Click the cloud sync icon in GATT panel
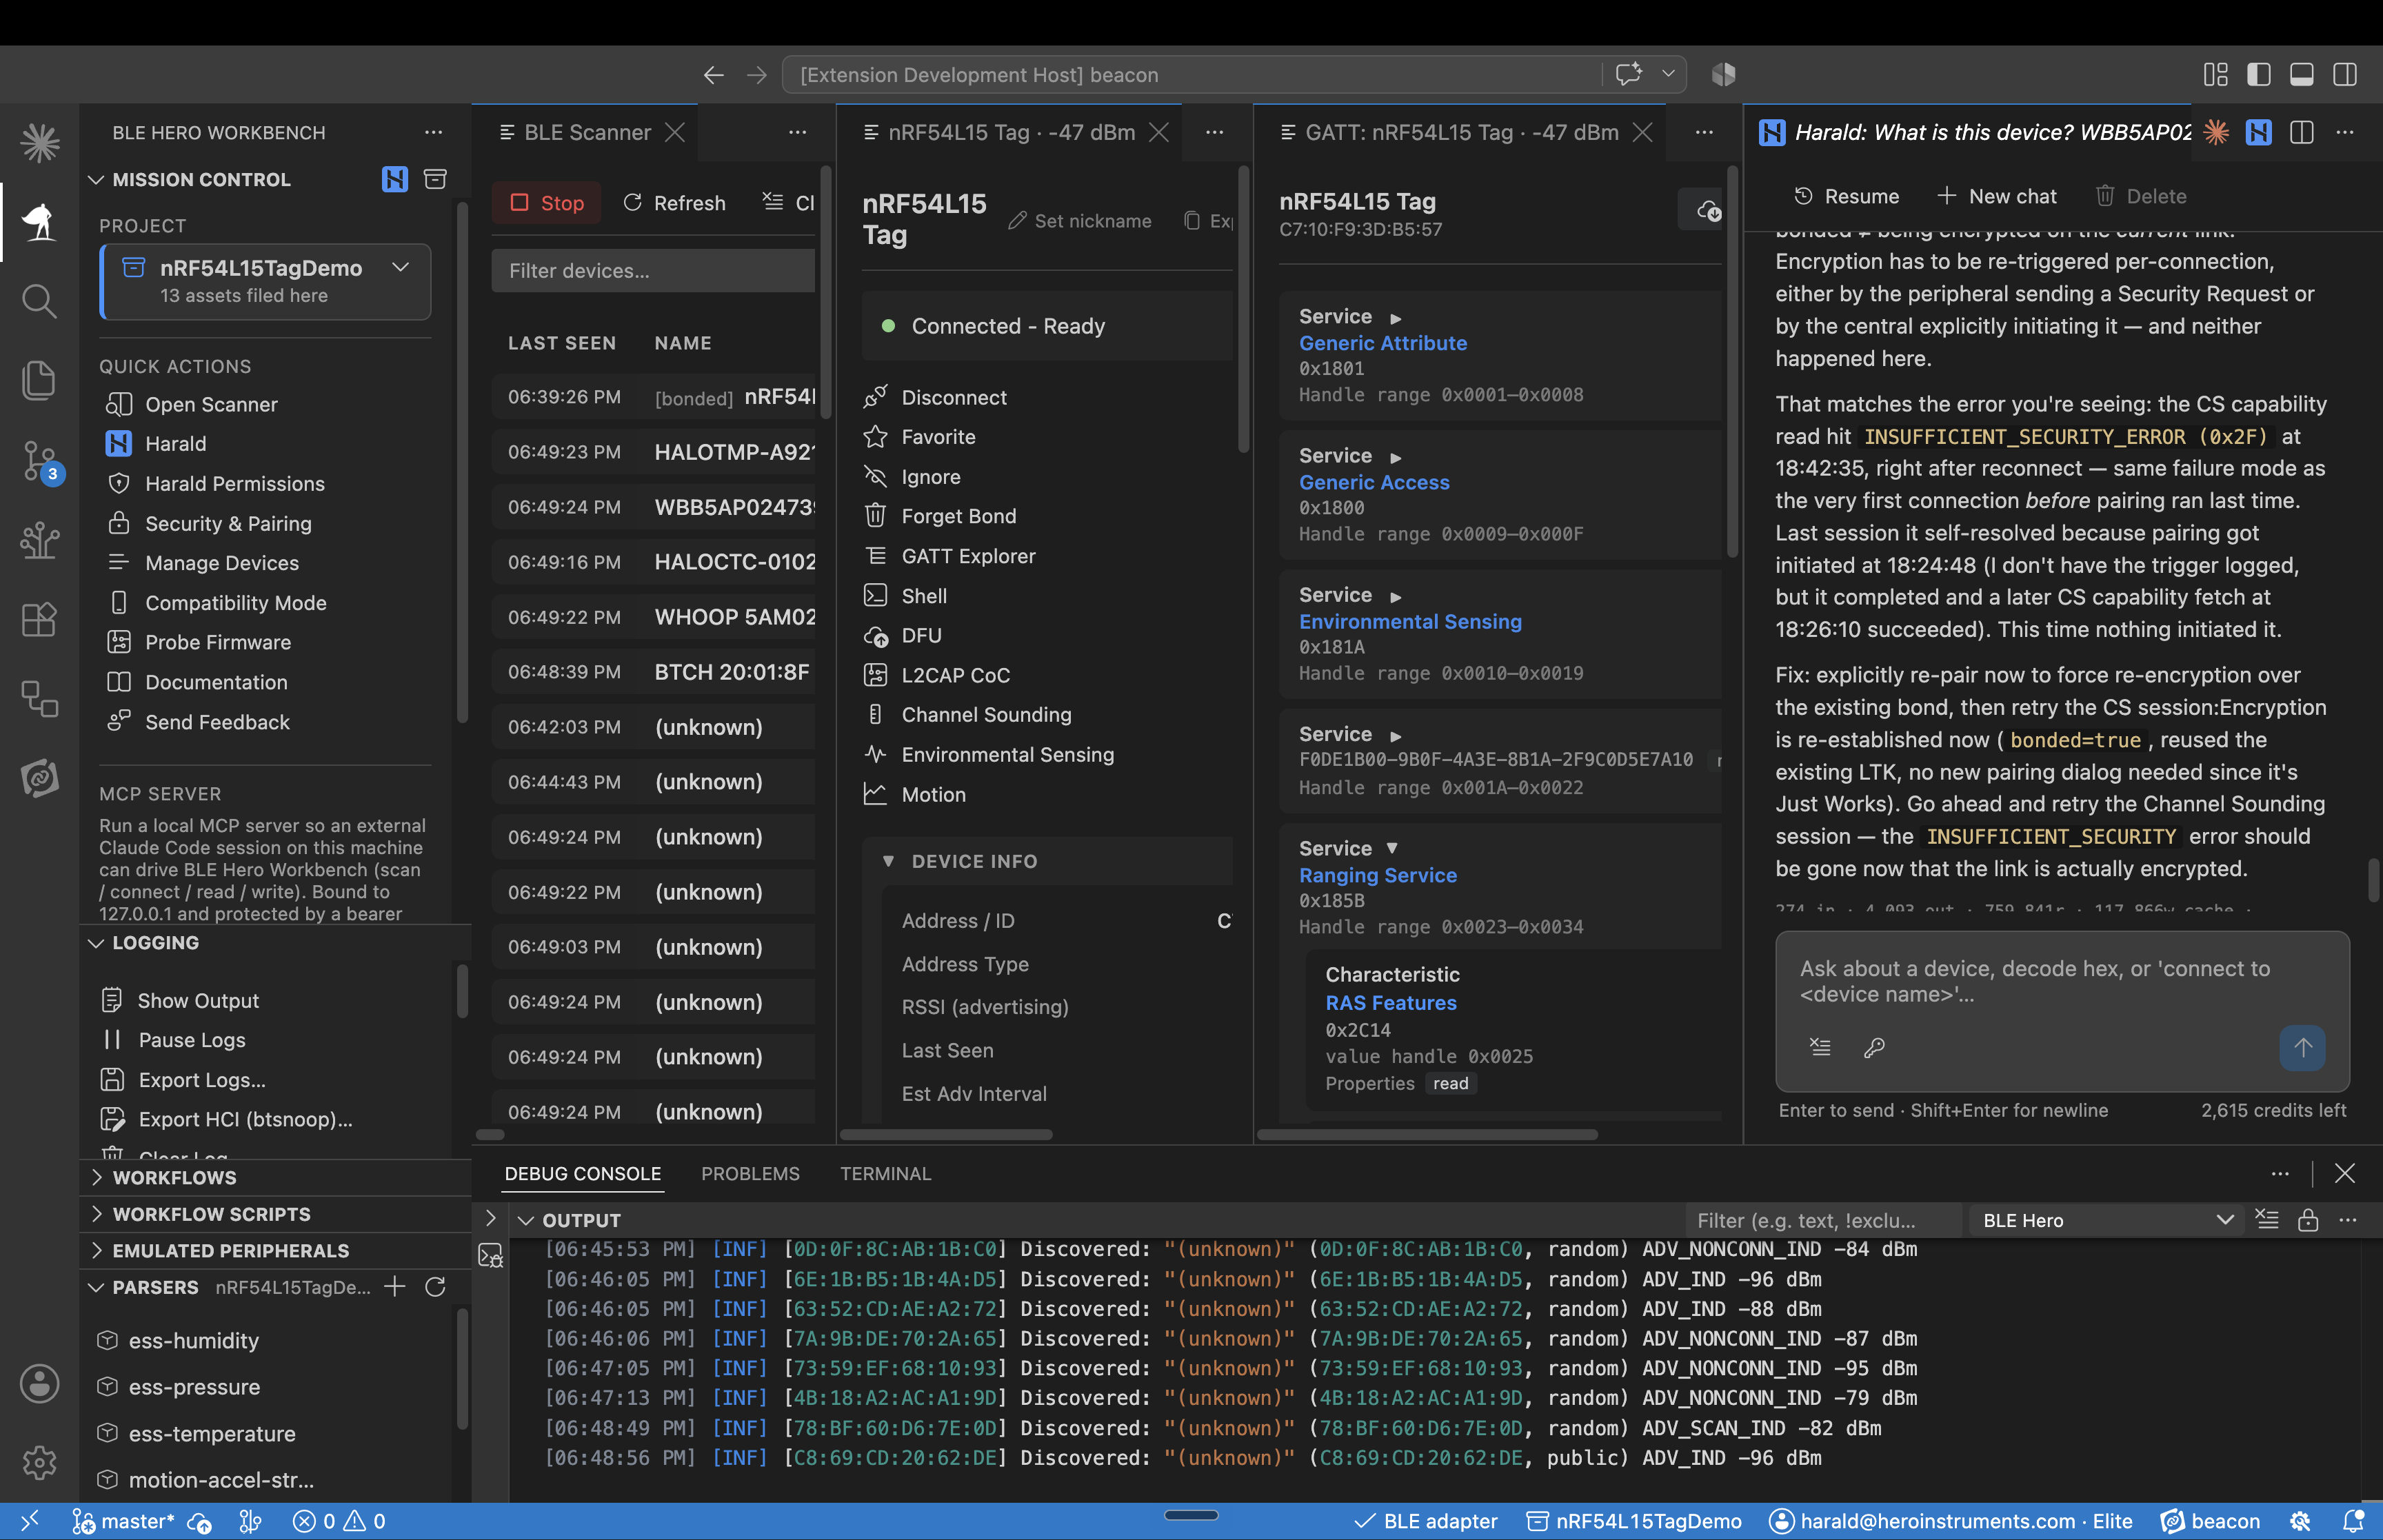Image resolution: width=2383 pixels, height=1540 pixels. coord(1708,210)
